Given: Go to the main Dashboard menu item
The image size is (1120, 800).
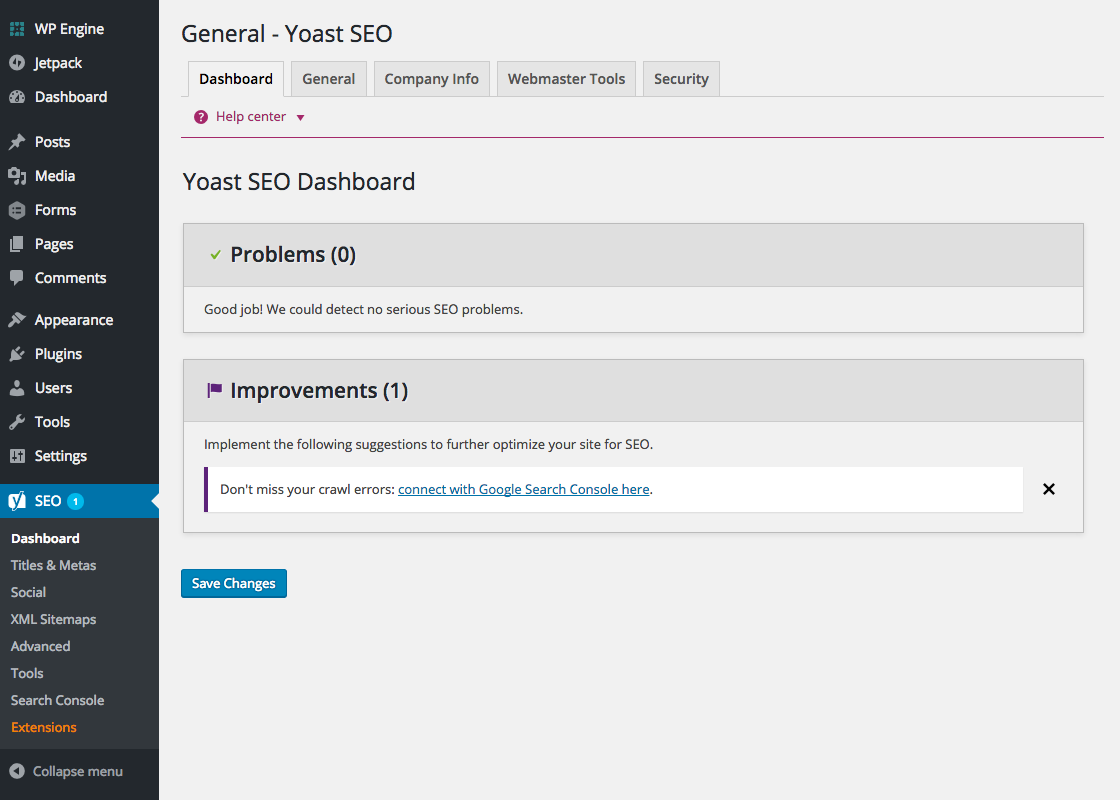Looking at the screenshot, I should tap(79, 97).
